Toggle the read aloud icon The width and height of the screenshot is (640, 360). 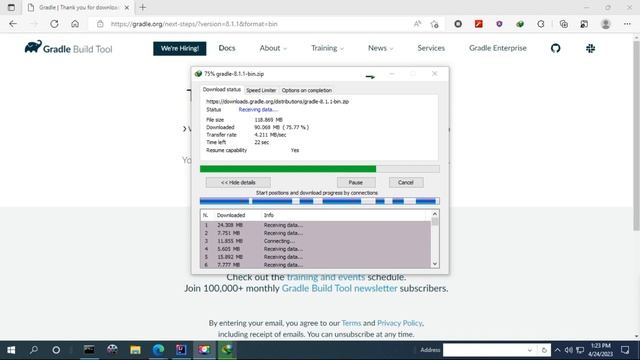click(417, 24)
